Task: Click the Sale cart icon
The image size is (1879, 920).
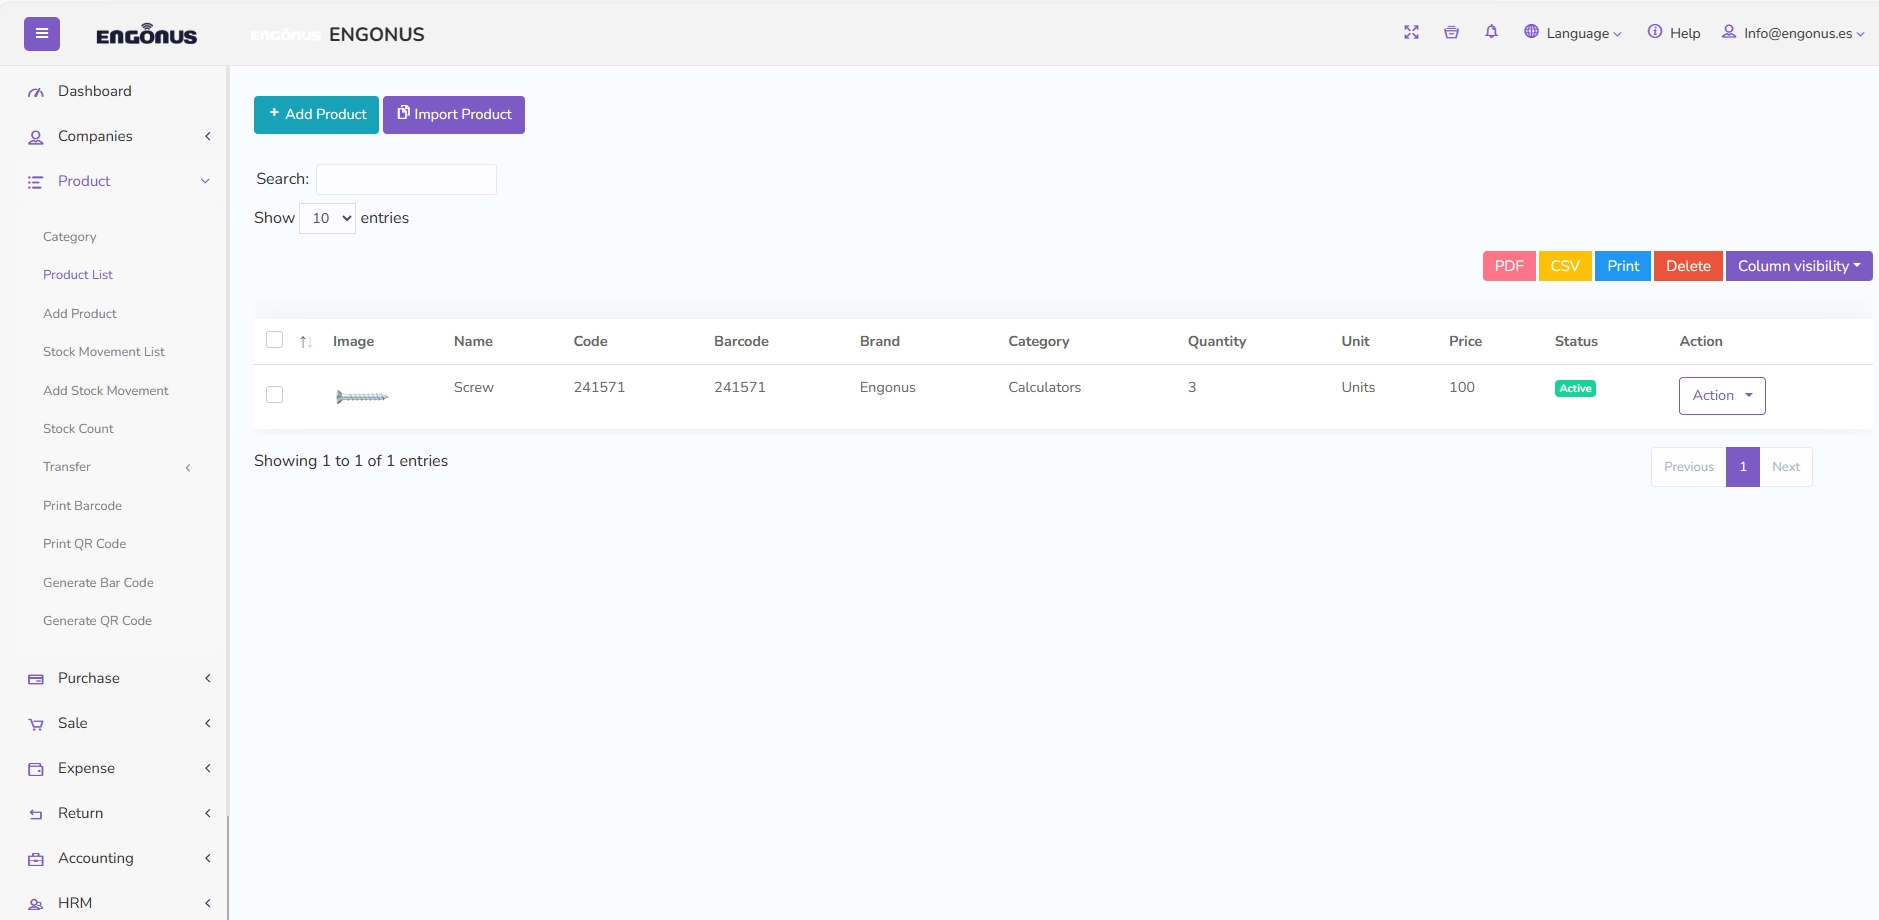Action: [x=36, y=724]
